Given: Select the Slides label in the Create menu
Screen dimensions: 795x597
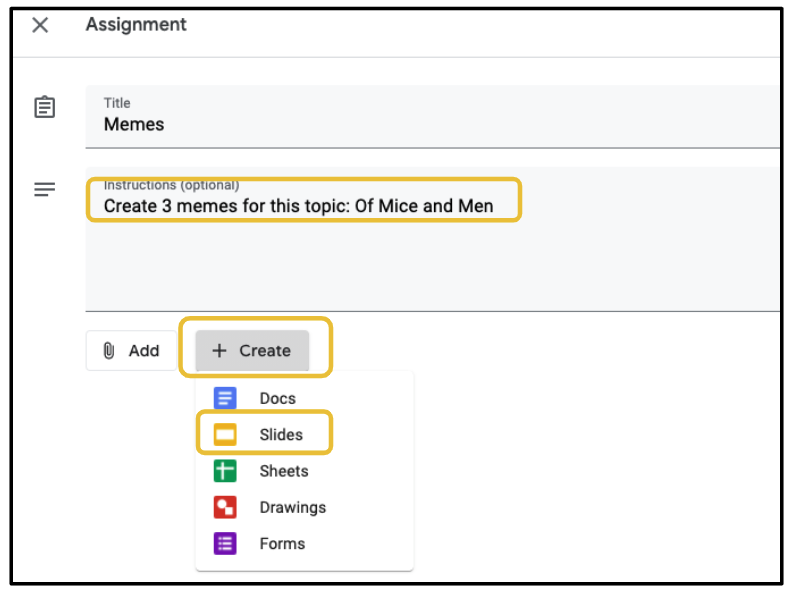Looking at the screenshot, I should pyautogui.click(x=281, y=435).
